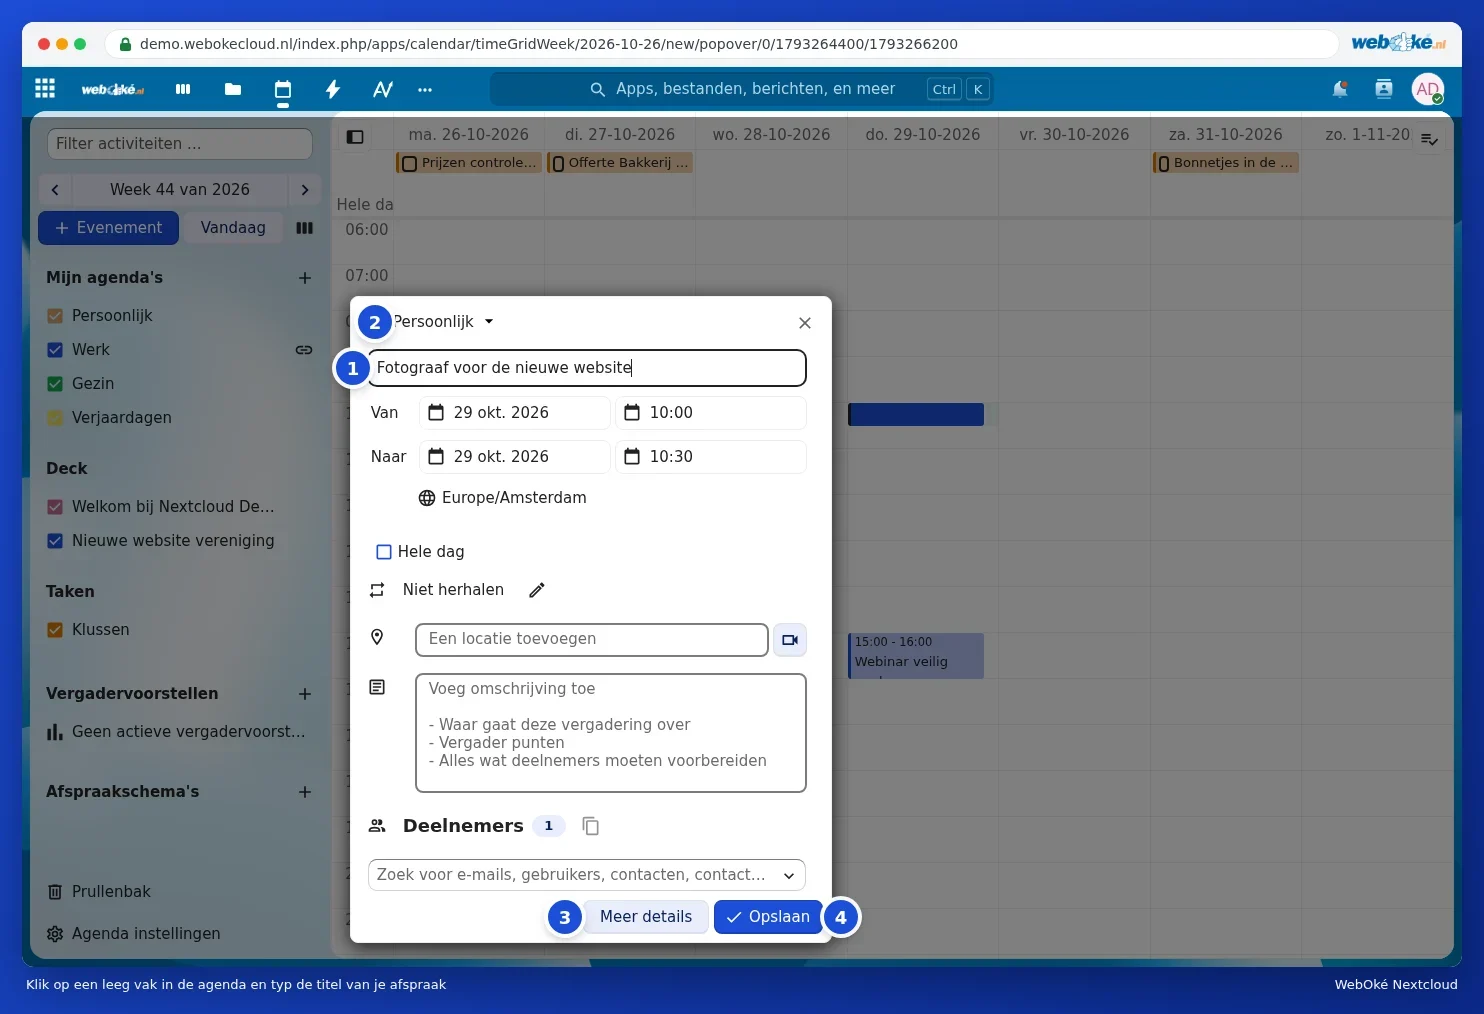
Task: Open the more apps ellipsis menu
Action: coord(425,89)
